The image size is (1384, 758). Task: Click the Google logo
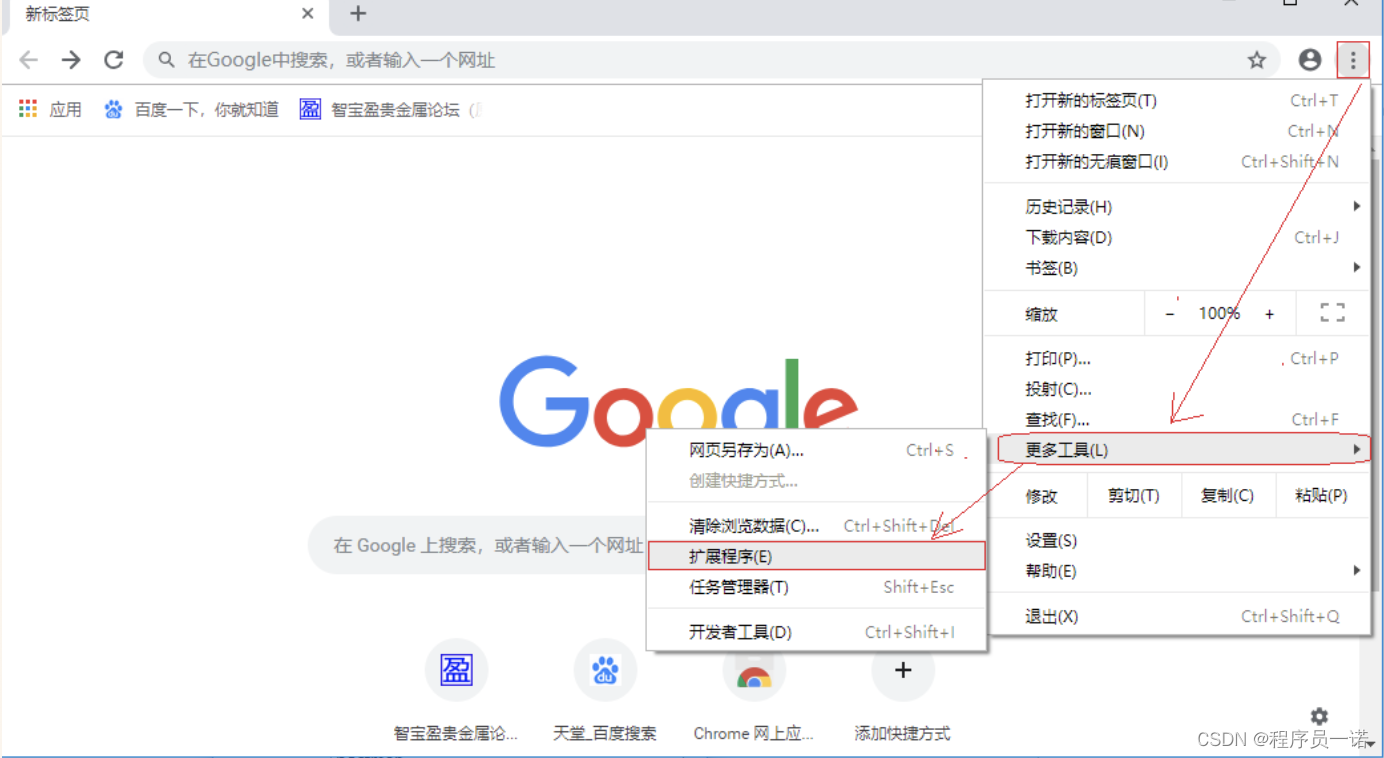(x=678, y=403)
